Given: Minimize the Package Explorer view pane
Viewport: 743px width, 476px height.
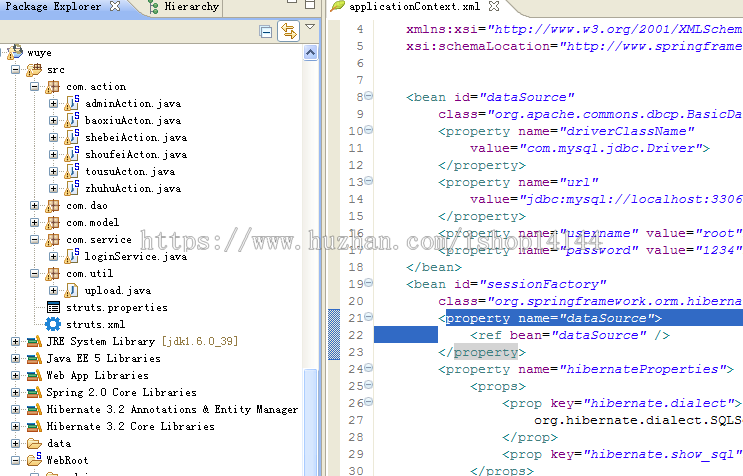Looking at the screenshot, I should coord(292,2).
